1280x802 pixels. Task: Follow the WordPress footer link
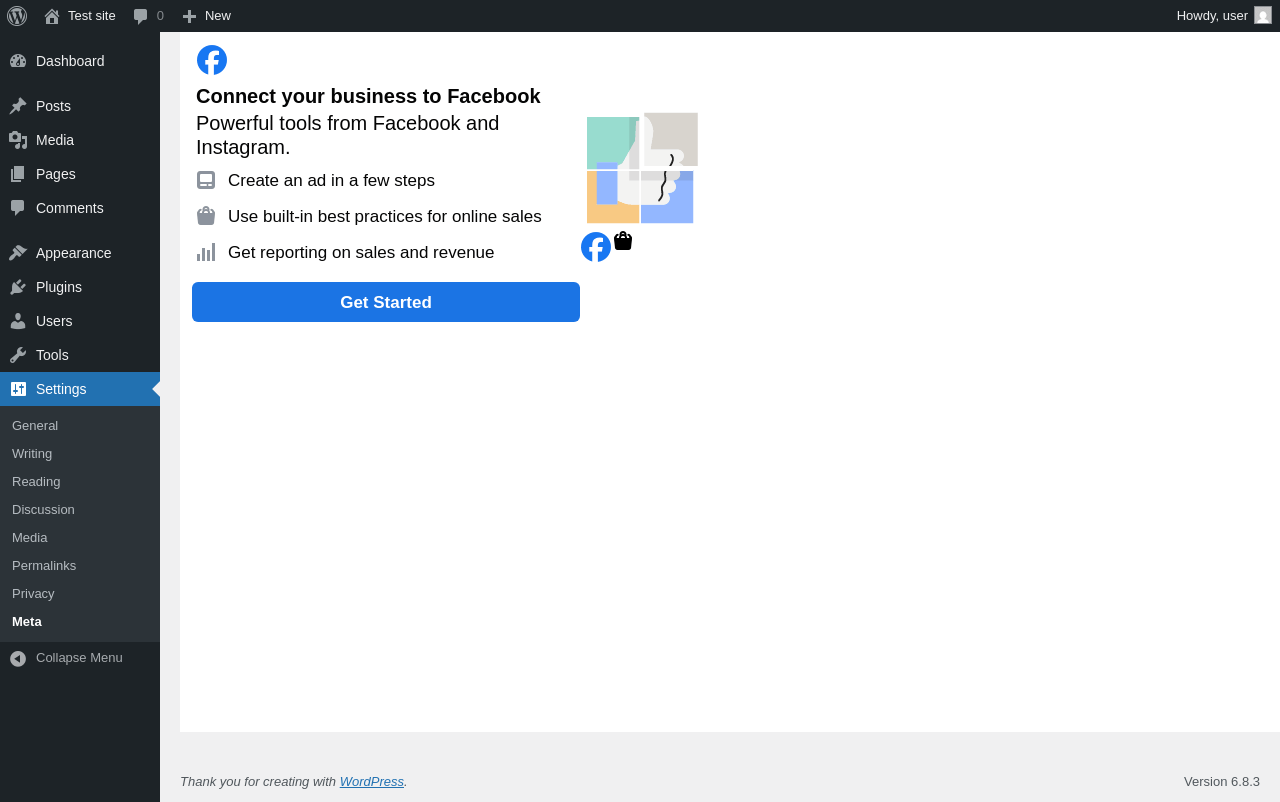pos(372,781)
